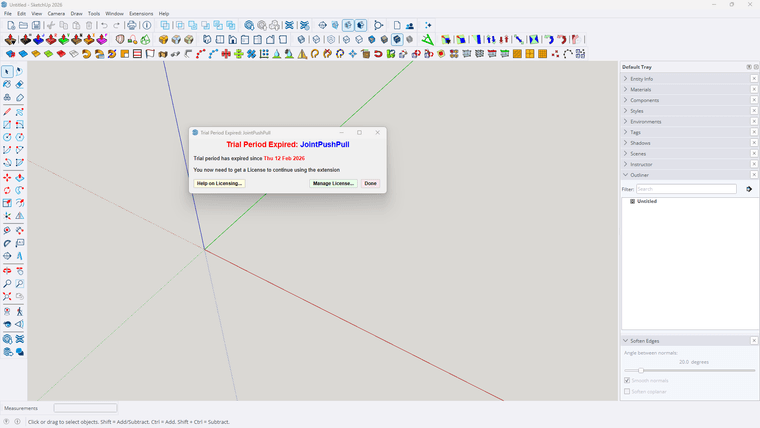Click the Outliner filter search field

click(x=686, y=189)
